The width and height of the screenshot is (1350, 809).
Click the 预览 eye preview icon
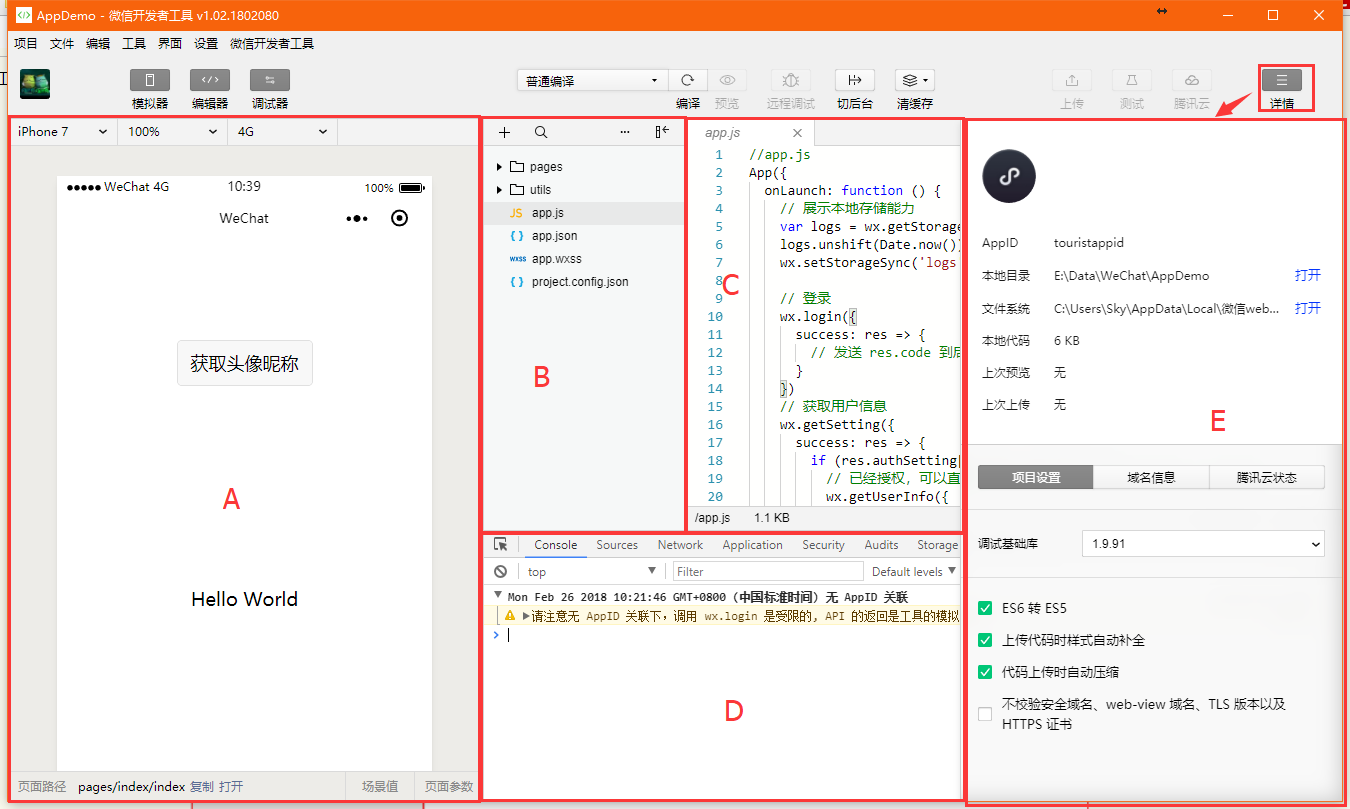click(727, 80)
